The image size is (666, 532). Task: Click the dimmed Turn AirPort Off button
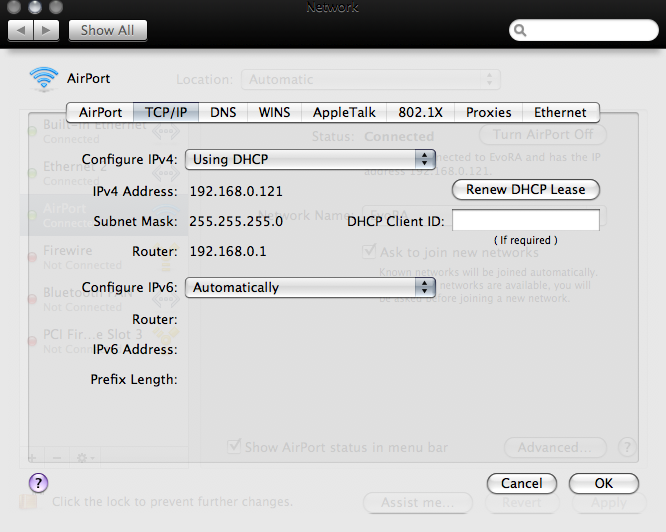pyautogui.click(x=543, y=135)
